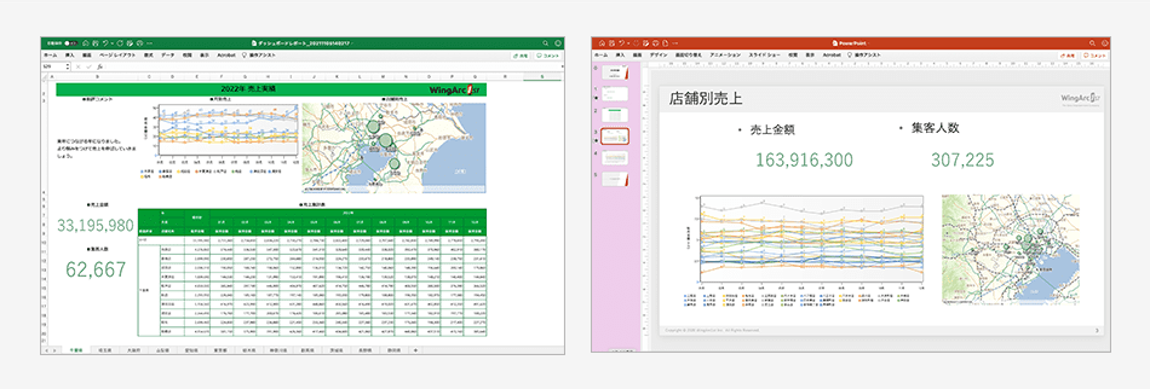Viewport: 1150px width, 389px height.
Task: Click the Search magnifier icon in PowerPoint
Action: [1091, 43]
